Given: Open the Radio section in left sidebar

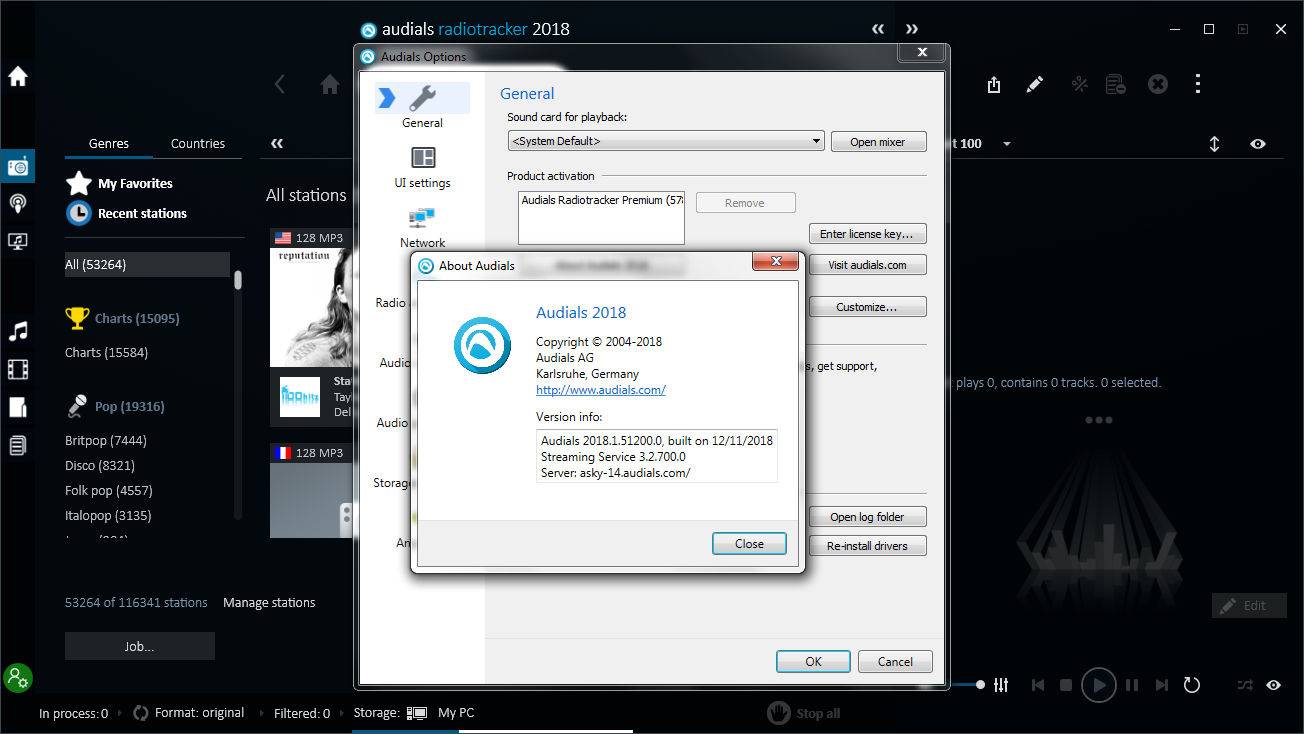Looking at the screenshot, I should pos(17,166).
